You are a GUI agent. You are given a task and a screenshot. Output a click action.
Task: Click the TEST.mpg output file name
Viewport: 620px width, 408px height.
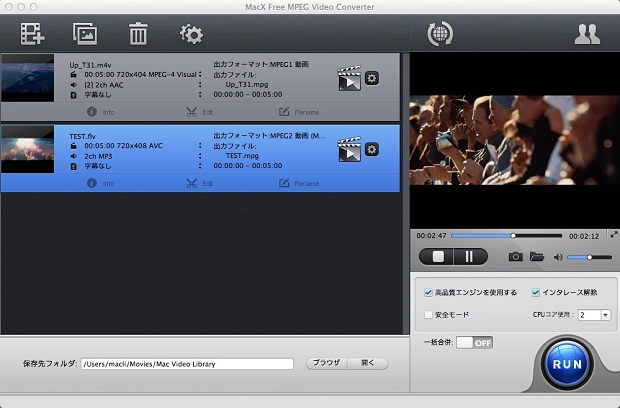(242, 156)
